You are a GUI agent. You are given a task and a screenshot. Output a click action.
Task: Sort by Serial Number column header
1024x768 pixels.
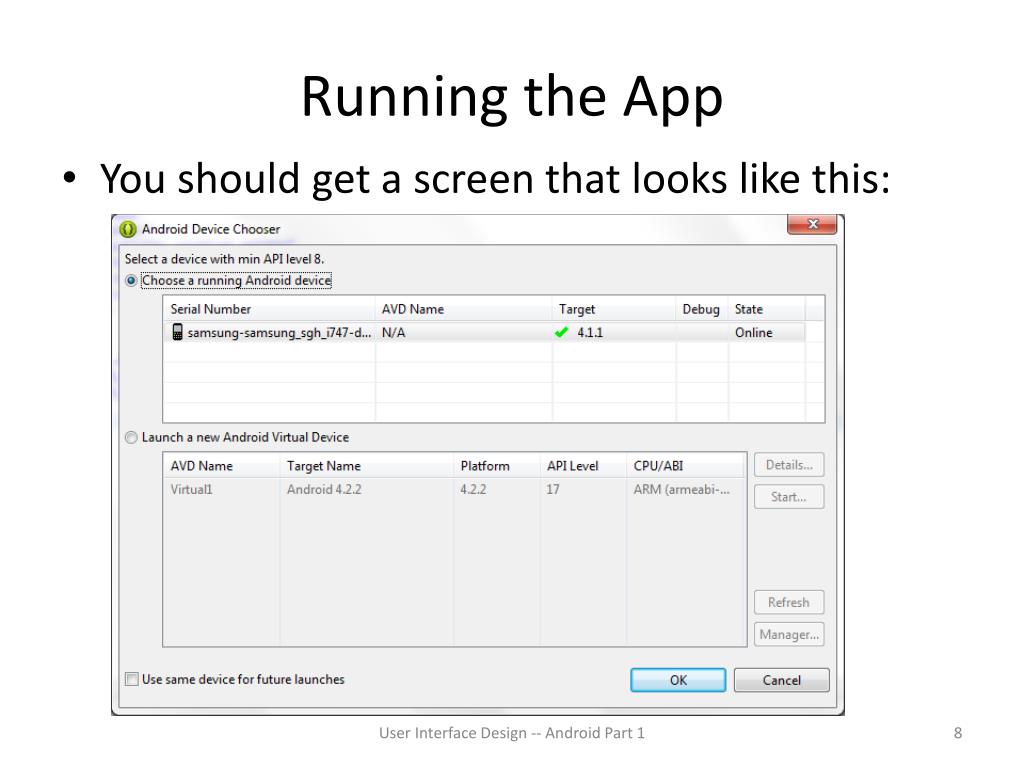tap(269, 309)
